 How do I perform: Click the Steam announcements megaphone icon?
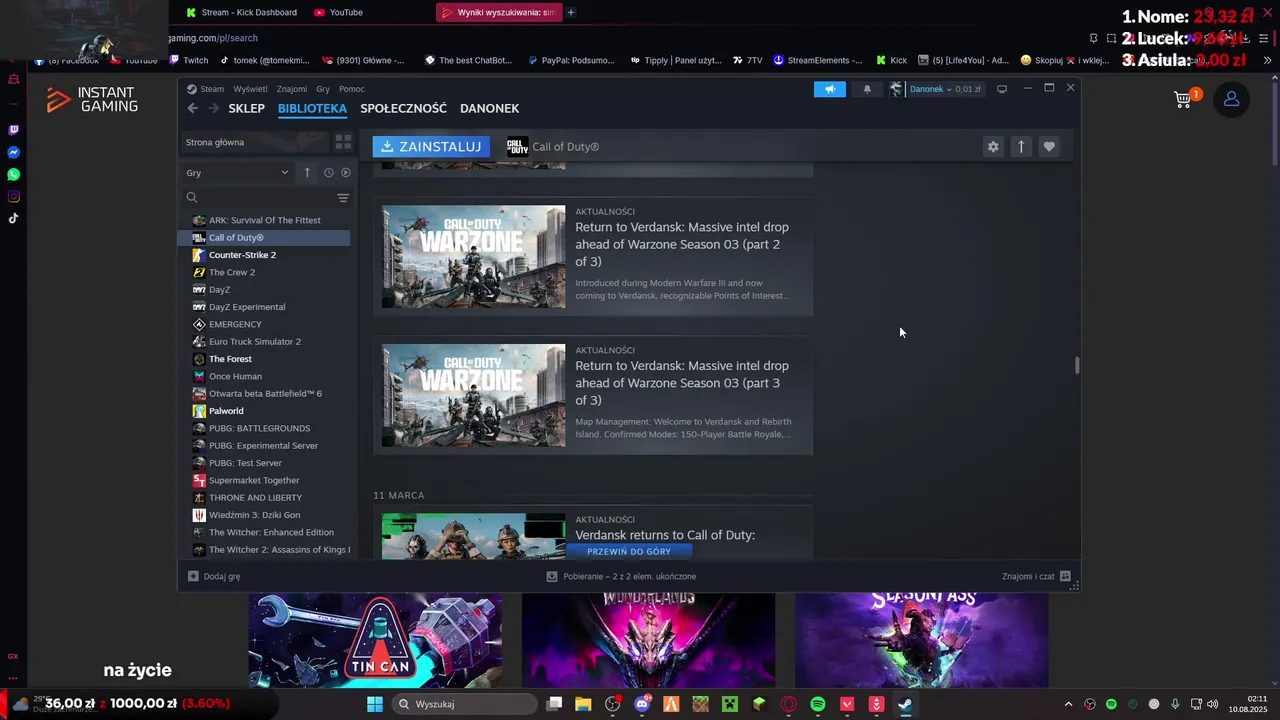[x=829, y=89]
